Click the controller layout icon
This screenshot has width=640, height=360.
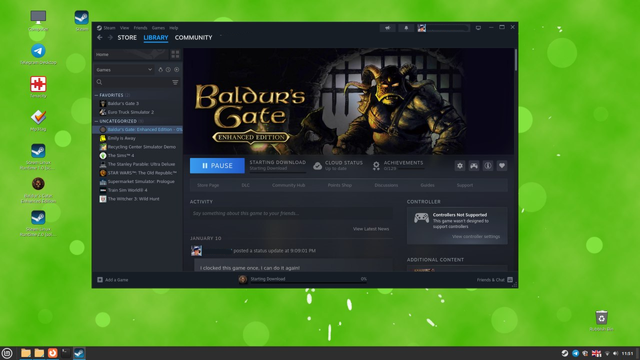pos(473,166)
